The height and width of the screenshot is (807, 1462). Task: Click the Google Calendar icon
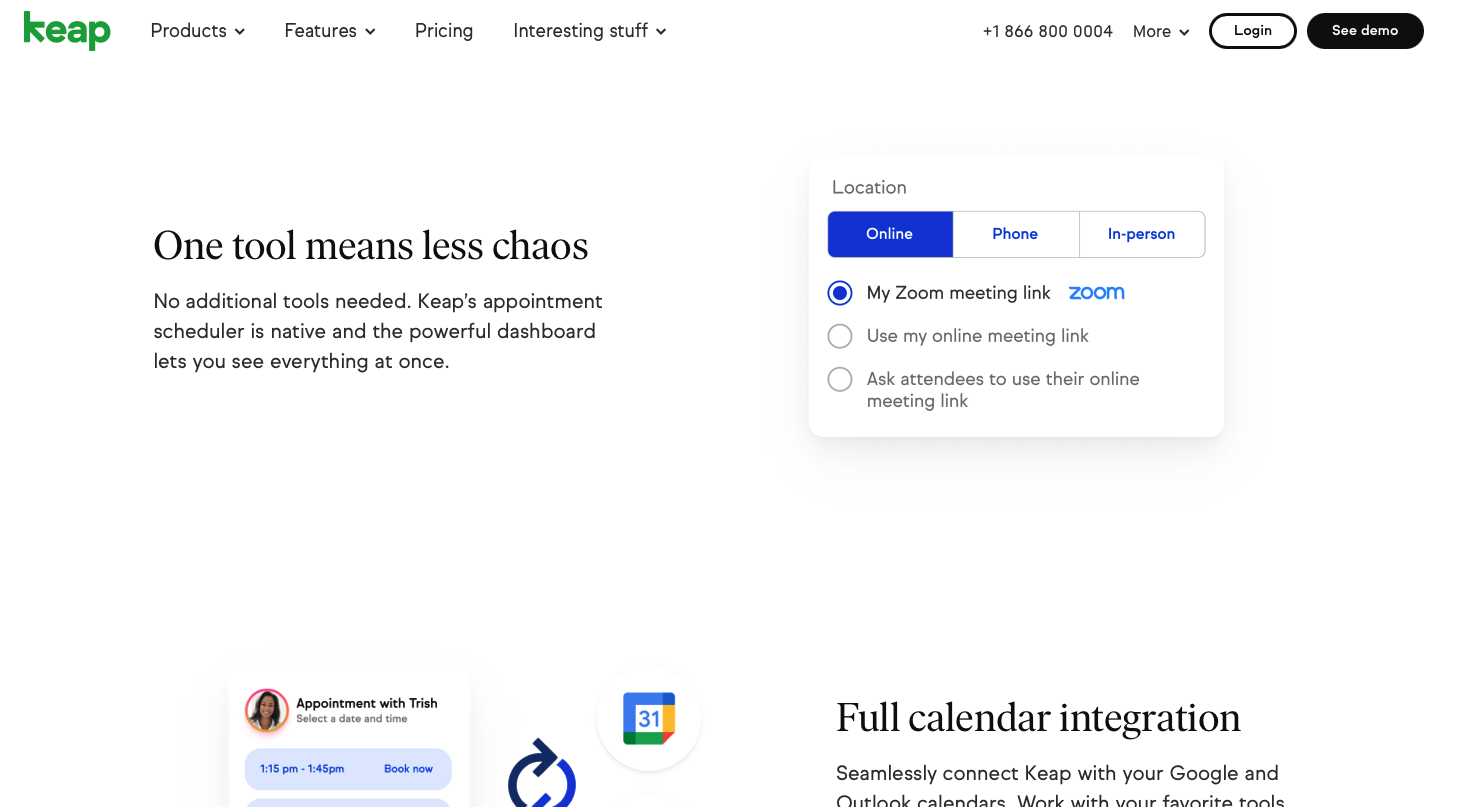(x=649, y=718)
